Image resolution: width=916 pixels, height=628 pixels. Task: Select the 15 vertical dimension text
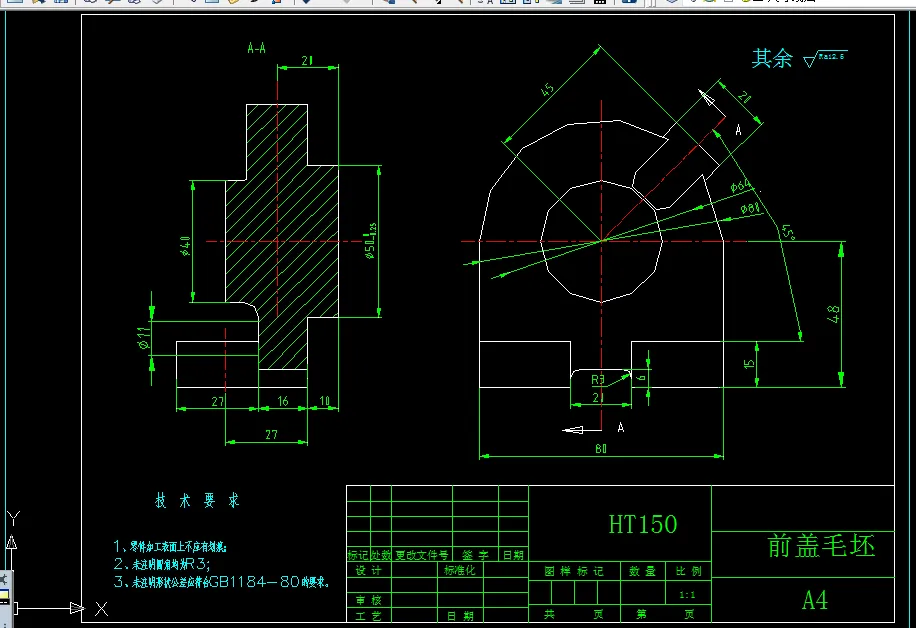click(x=749, y=364)
